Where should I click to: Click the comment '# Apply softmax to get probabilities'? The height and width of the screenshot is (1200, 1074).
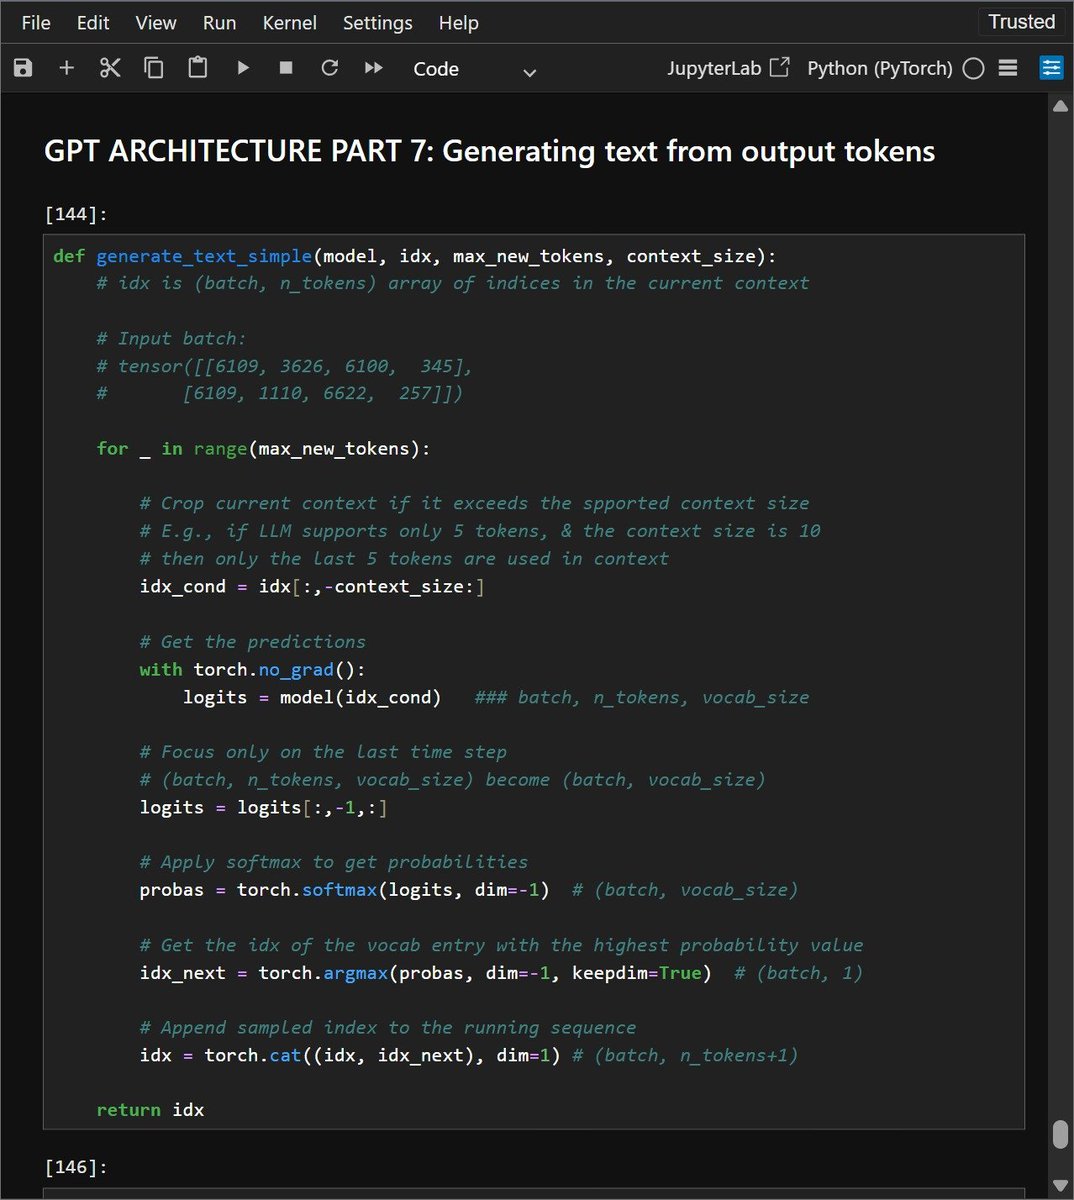tap(334, 862)
